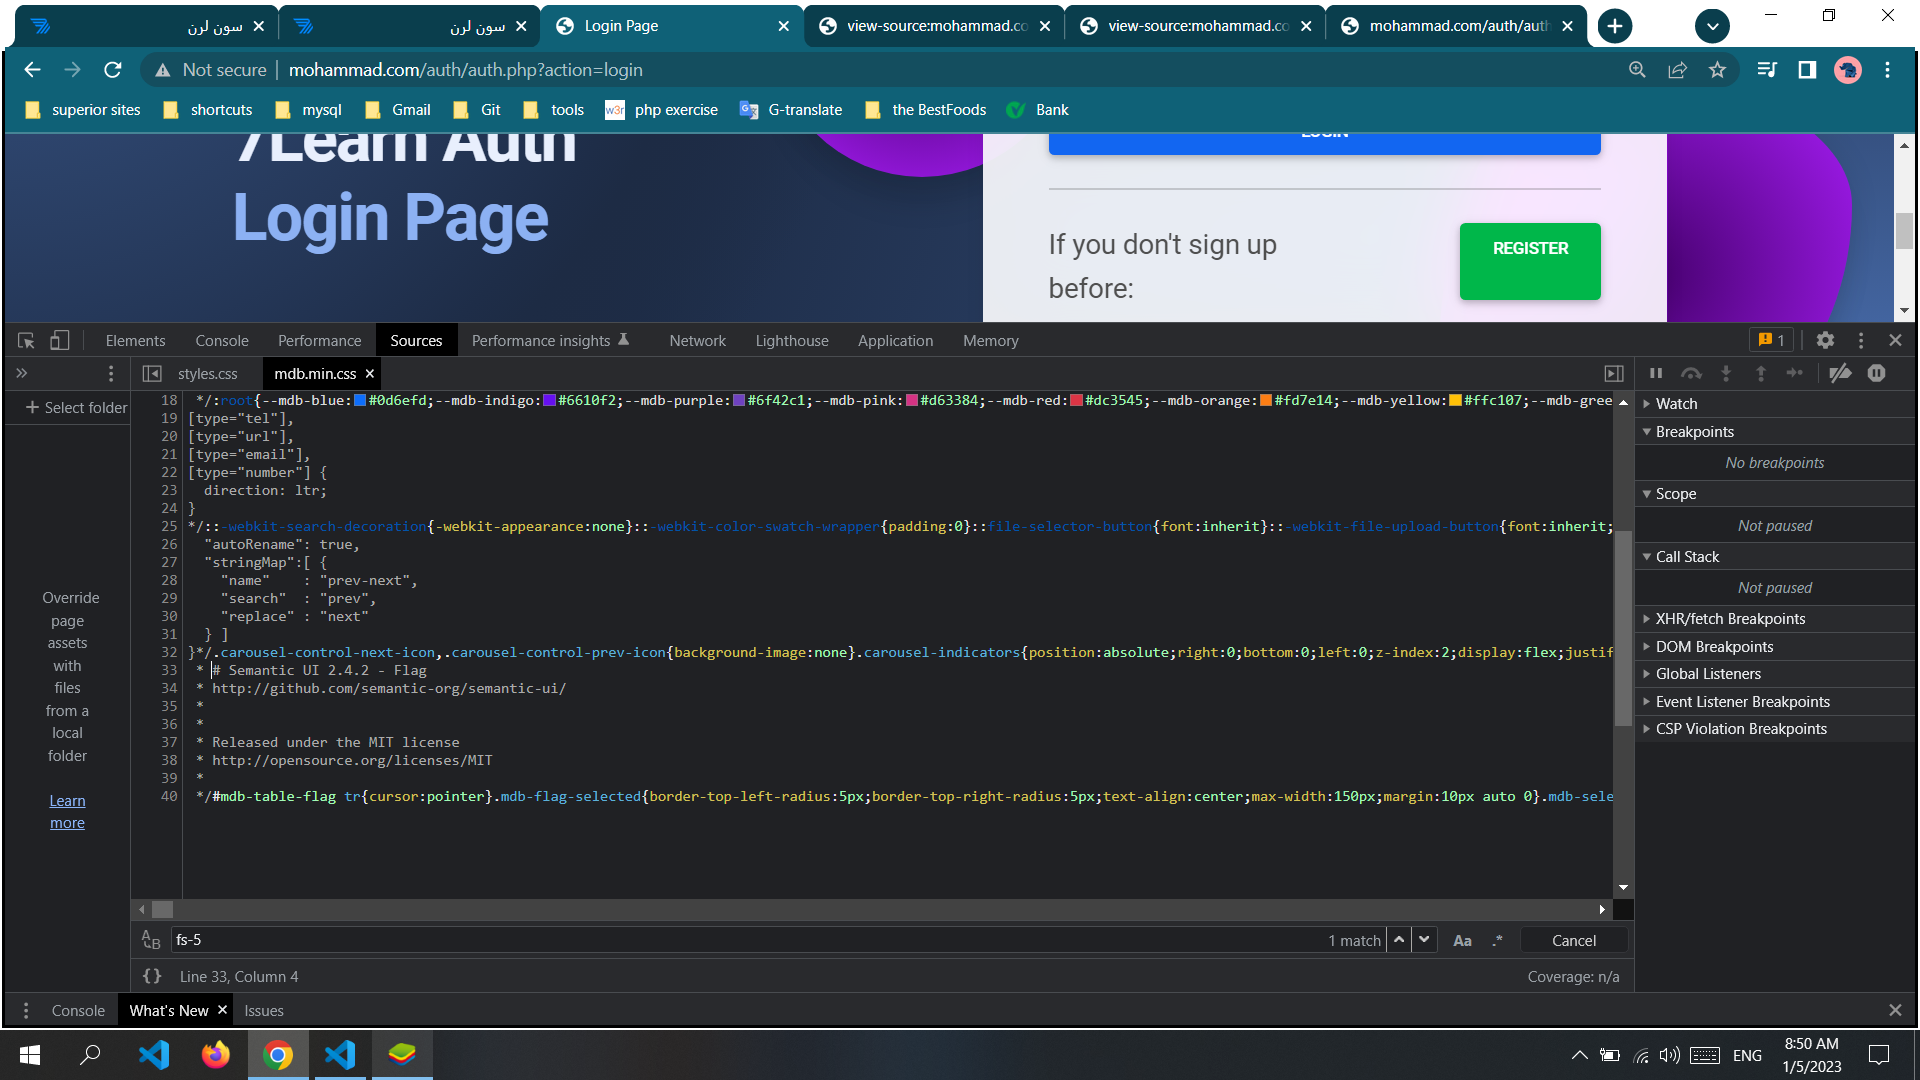1920x1080 pixels.
Task: Open the tab search dropdown
Action: [1712, 26]
